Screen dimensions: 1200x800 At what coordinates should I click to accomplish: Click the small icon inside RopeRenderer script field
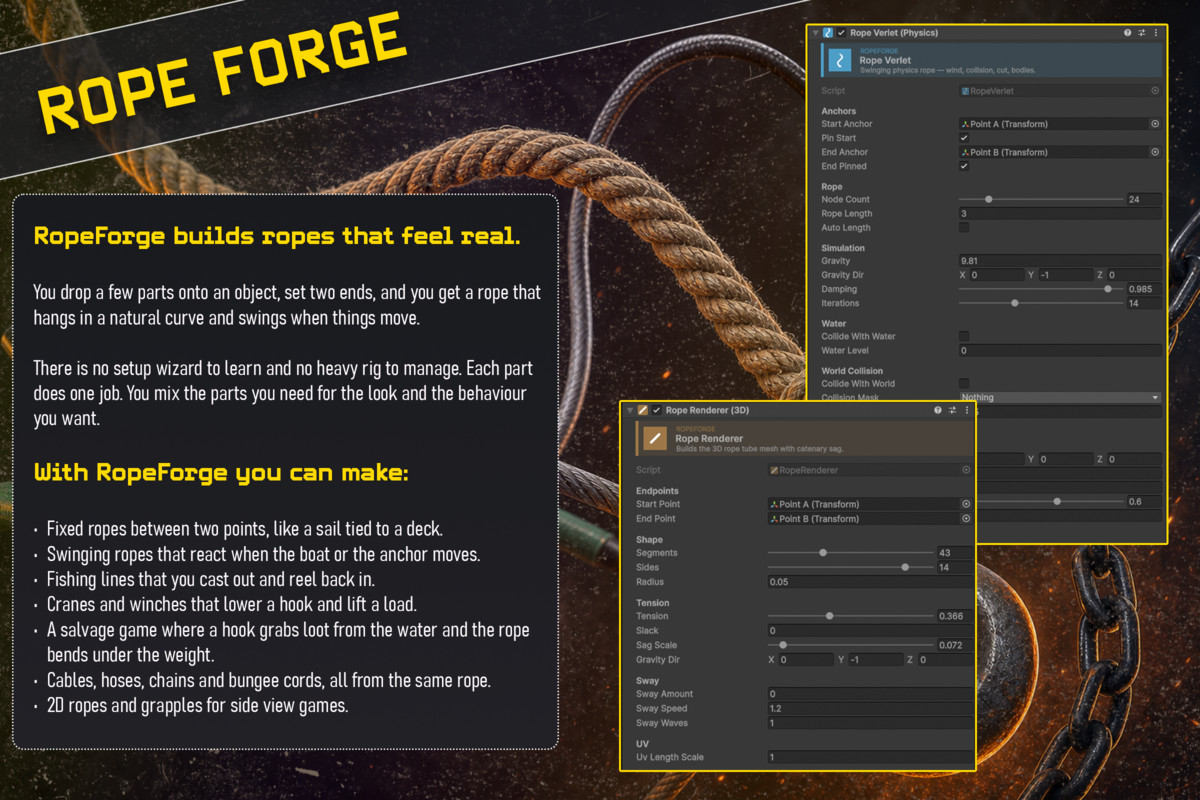774,470
